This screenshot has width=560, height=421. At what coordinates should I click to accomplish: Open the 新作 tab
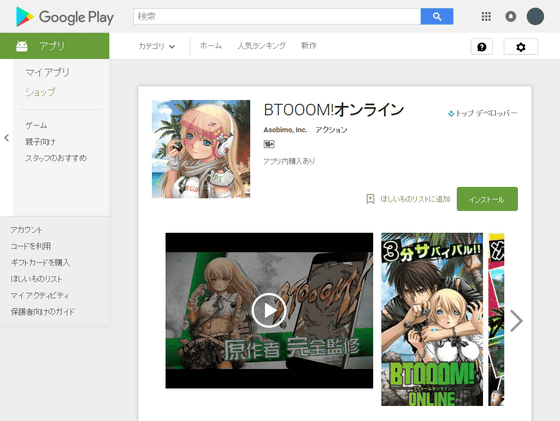click(x=309, y=46)
